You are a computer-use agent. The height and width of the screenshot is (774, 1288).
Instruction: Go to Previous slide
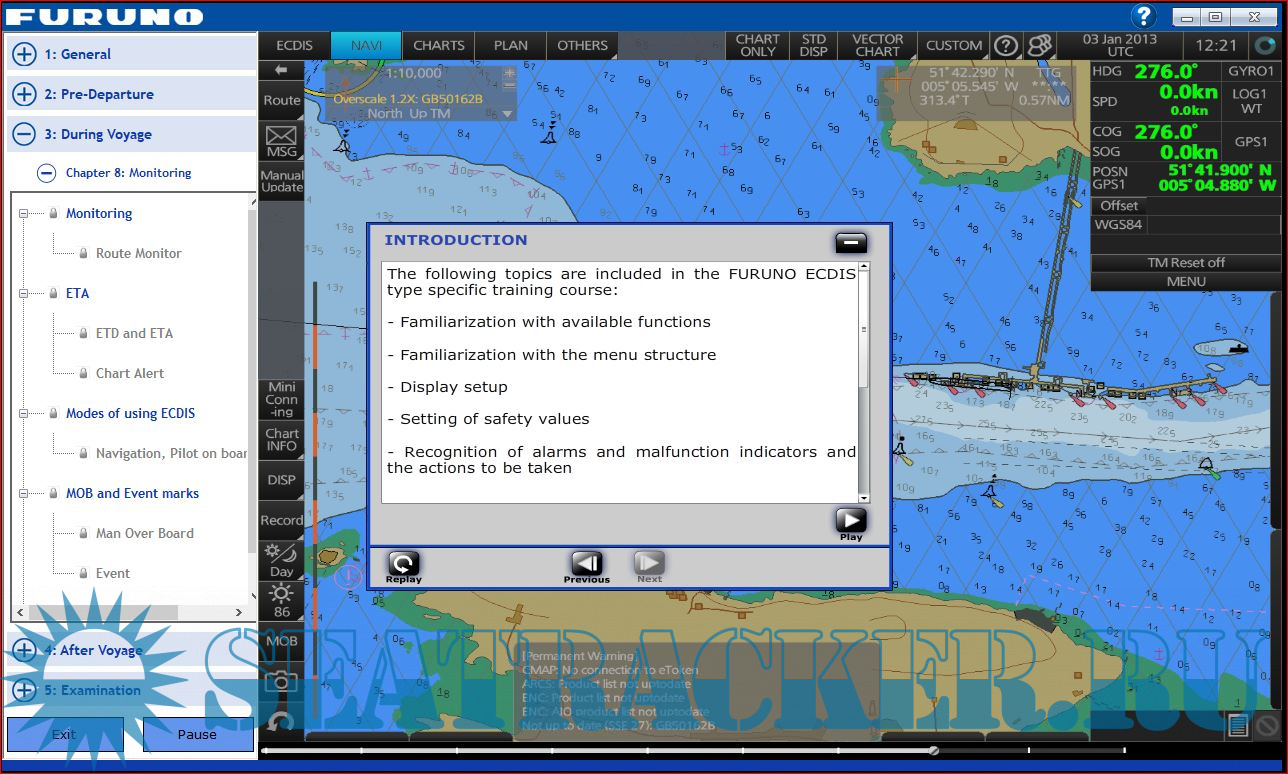(586, 564)
